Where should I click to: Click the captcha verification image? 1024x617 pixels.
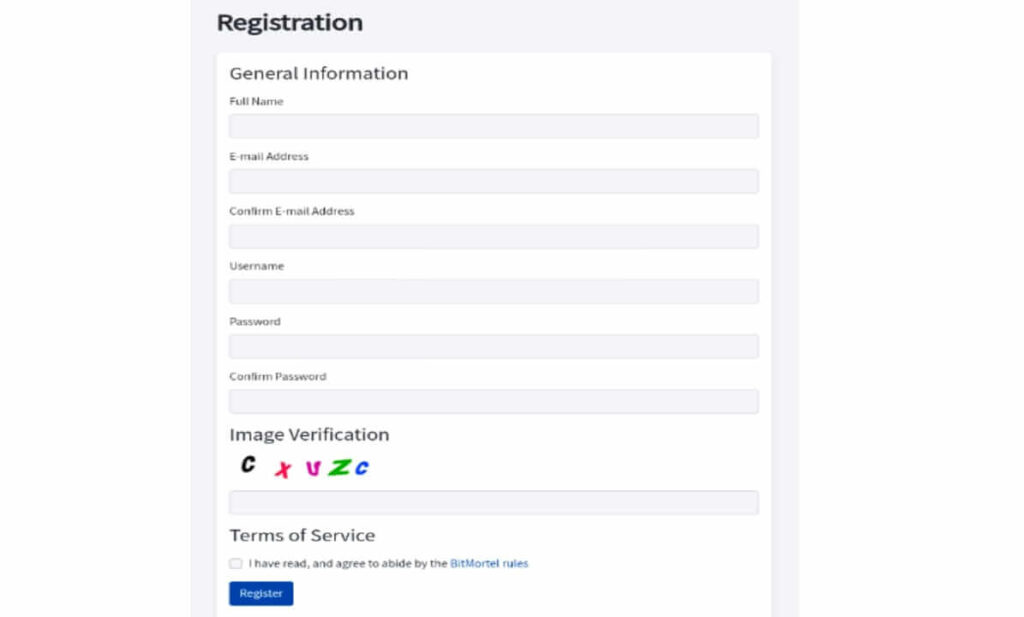[304, 466]
